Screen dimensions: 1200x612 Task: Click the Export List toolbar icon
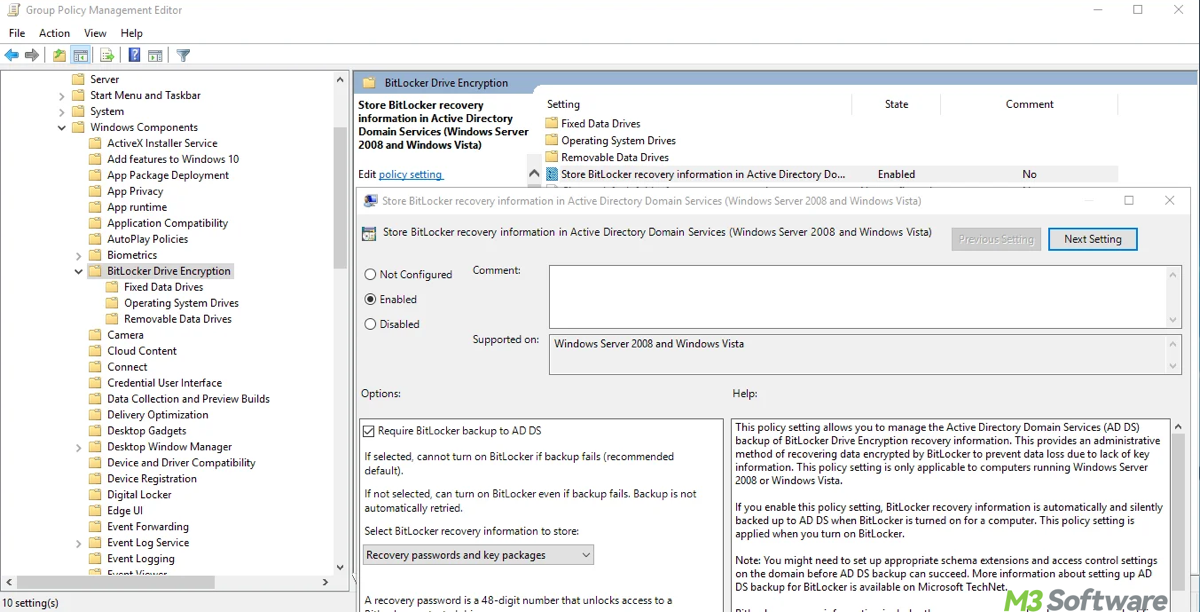107,56
